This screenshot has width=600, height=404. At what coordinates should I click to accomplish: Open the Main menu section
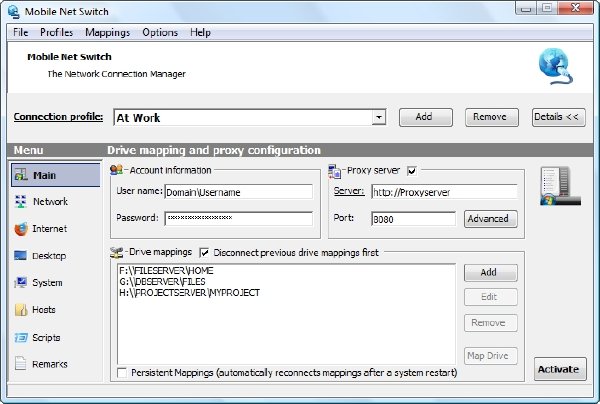pos(56,175)
